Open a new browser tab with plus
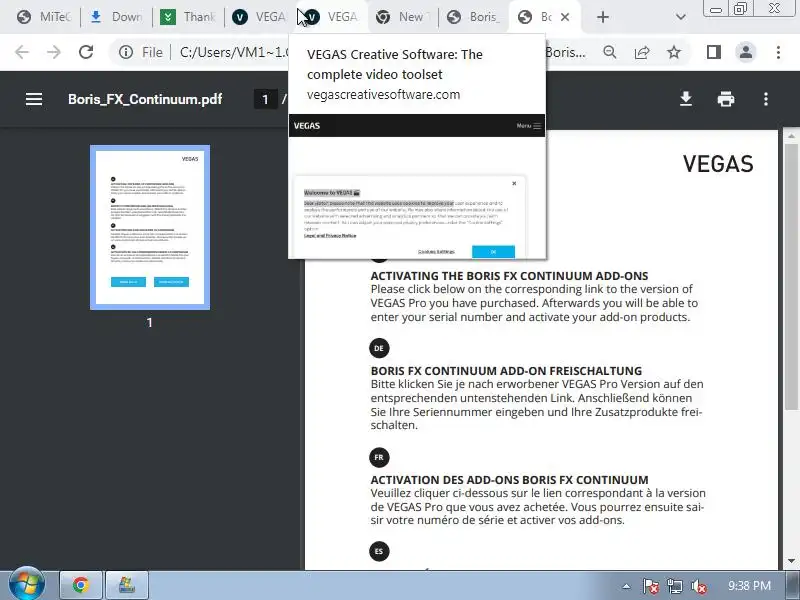 [x=603, y=17]
